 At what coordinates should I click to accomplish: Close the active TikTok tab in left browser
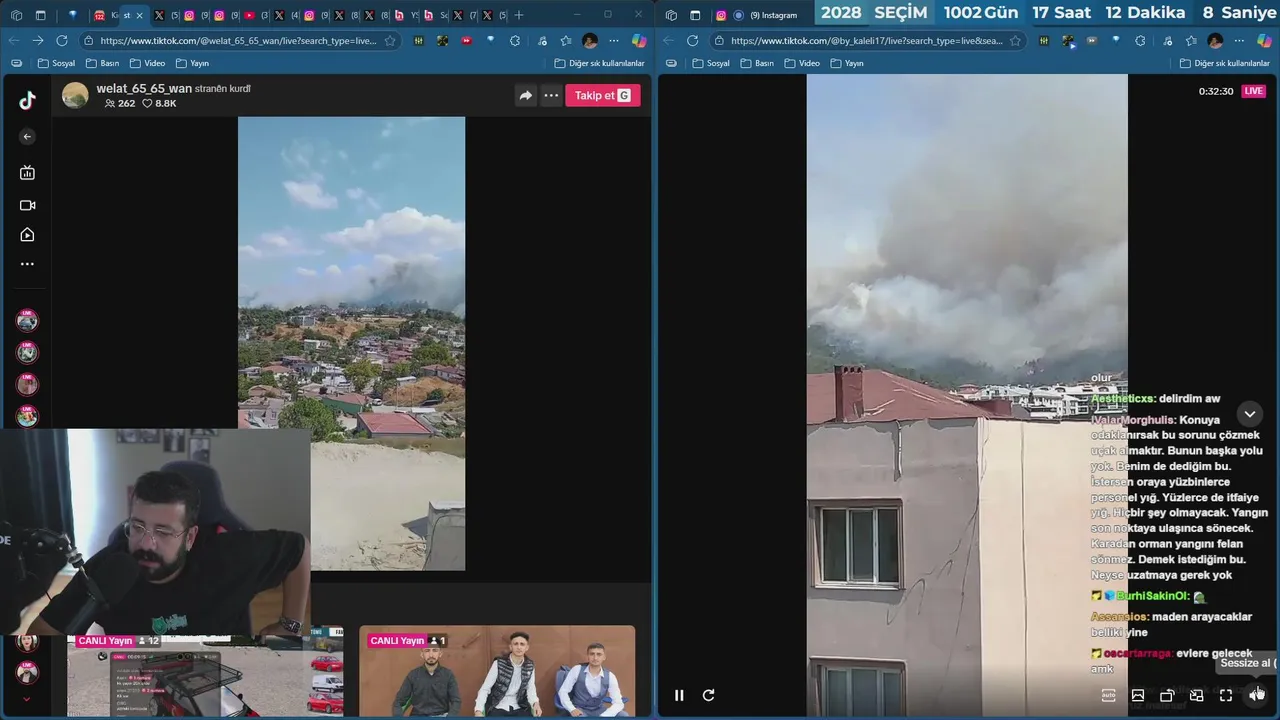click(139, 15)
